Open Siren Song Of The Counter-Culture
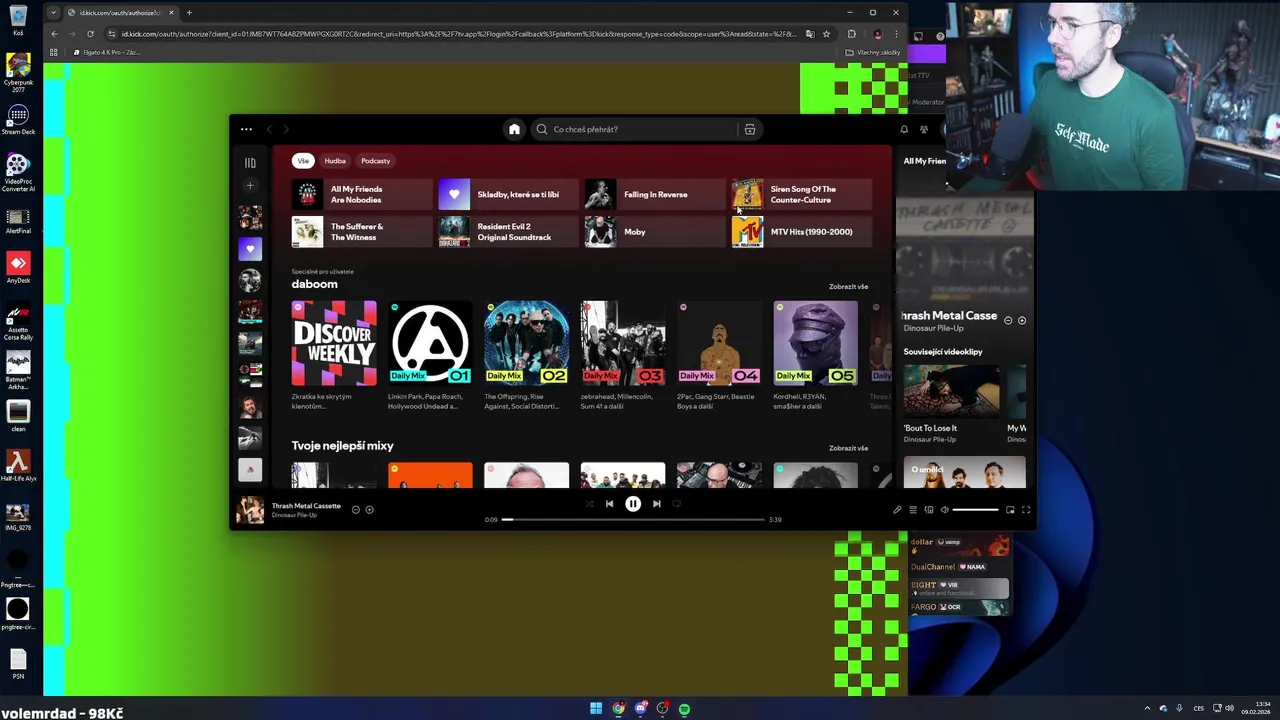Screen dimensions: 1280x720 (x=802, y=194)
